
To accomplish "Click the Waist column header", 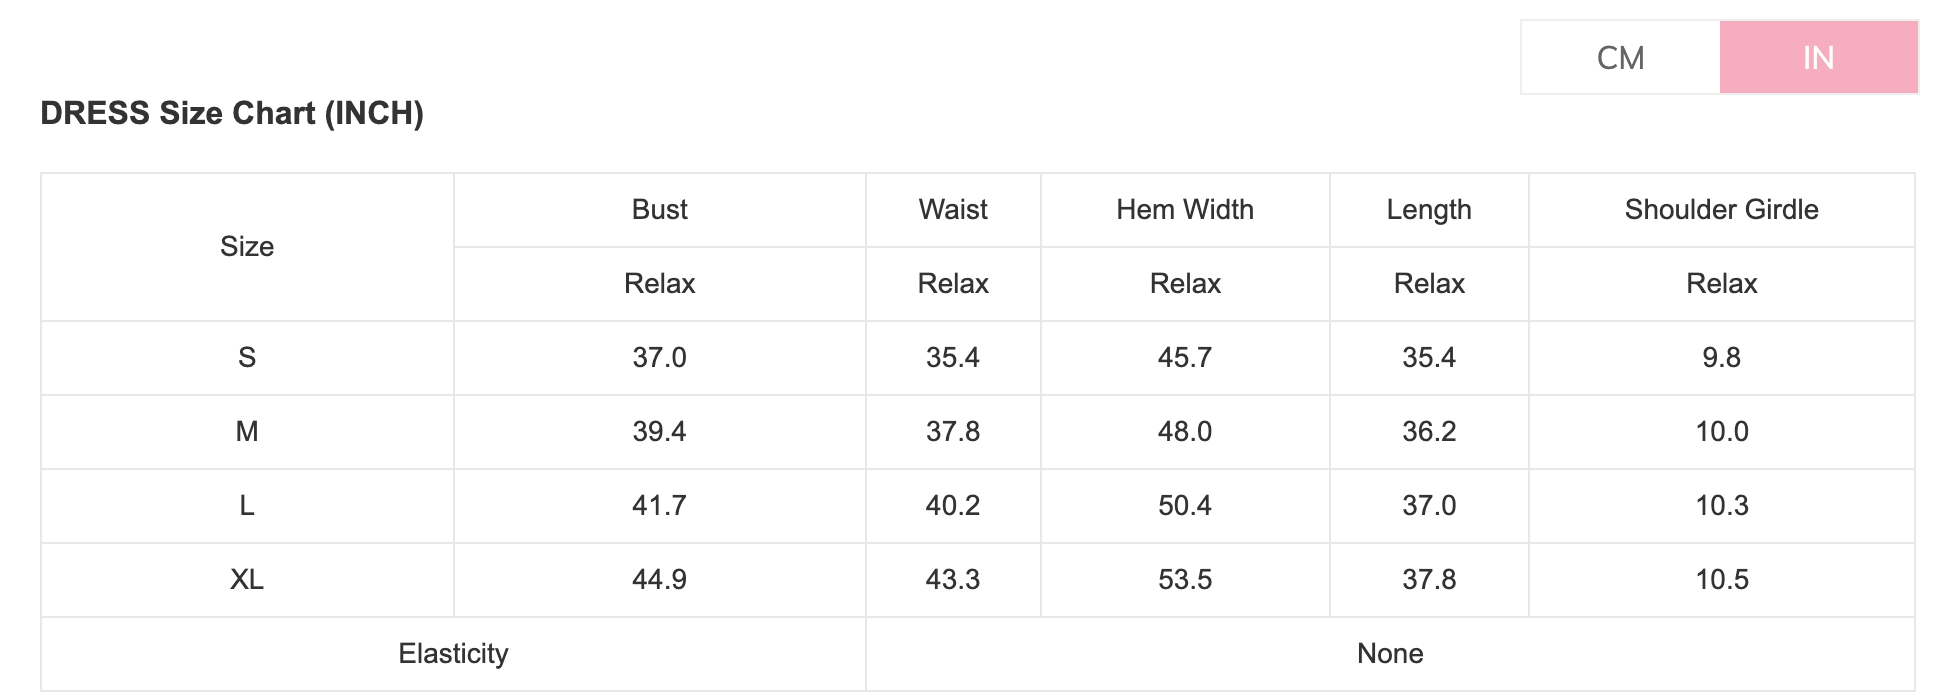I will tap(953, 210).
